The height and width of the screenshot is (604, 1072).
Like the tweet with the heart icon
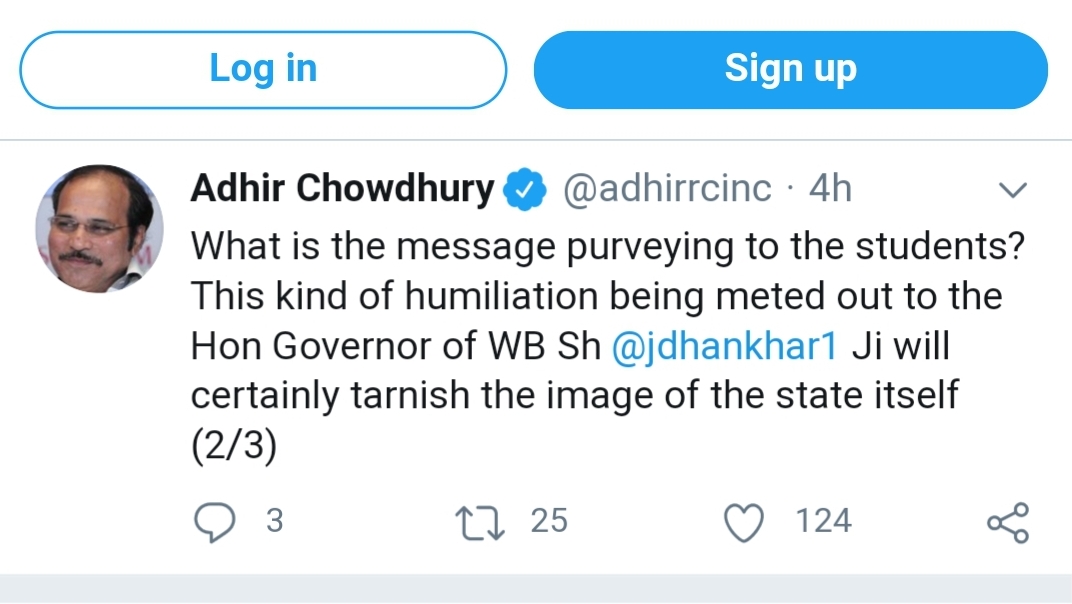tap(746, 522)
